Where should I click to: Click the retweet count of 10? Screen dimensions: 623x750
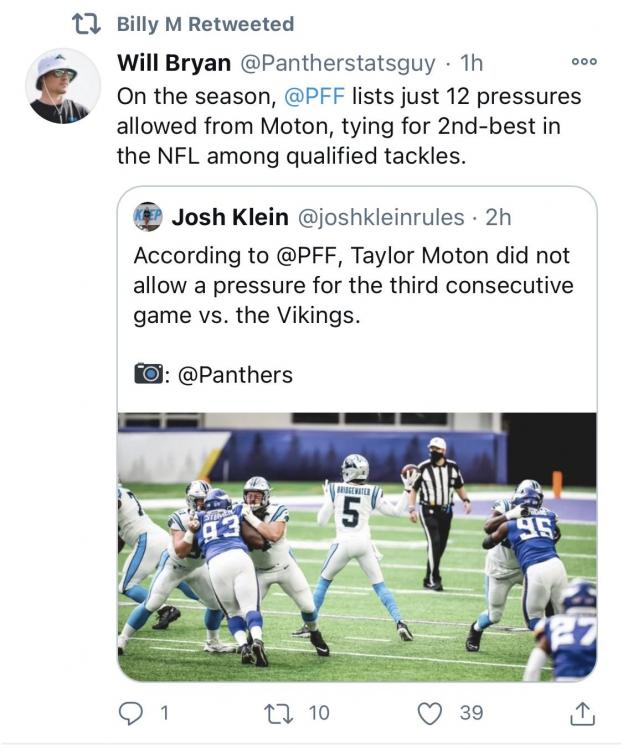coord(319,713)
